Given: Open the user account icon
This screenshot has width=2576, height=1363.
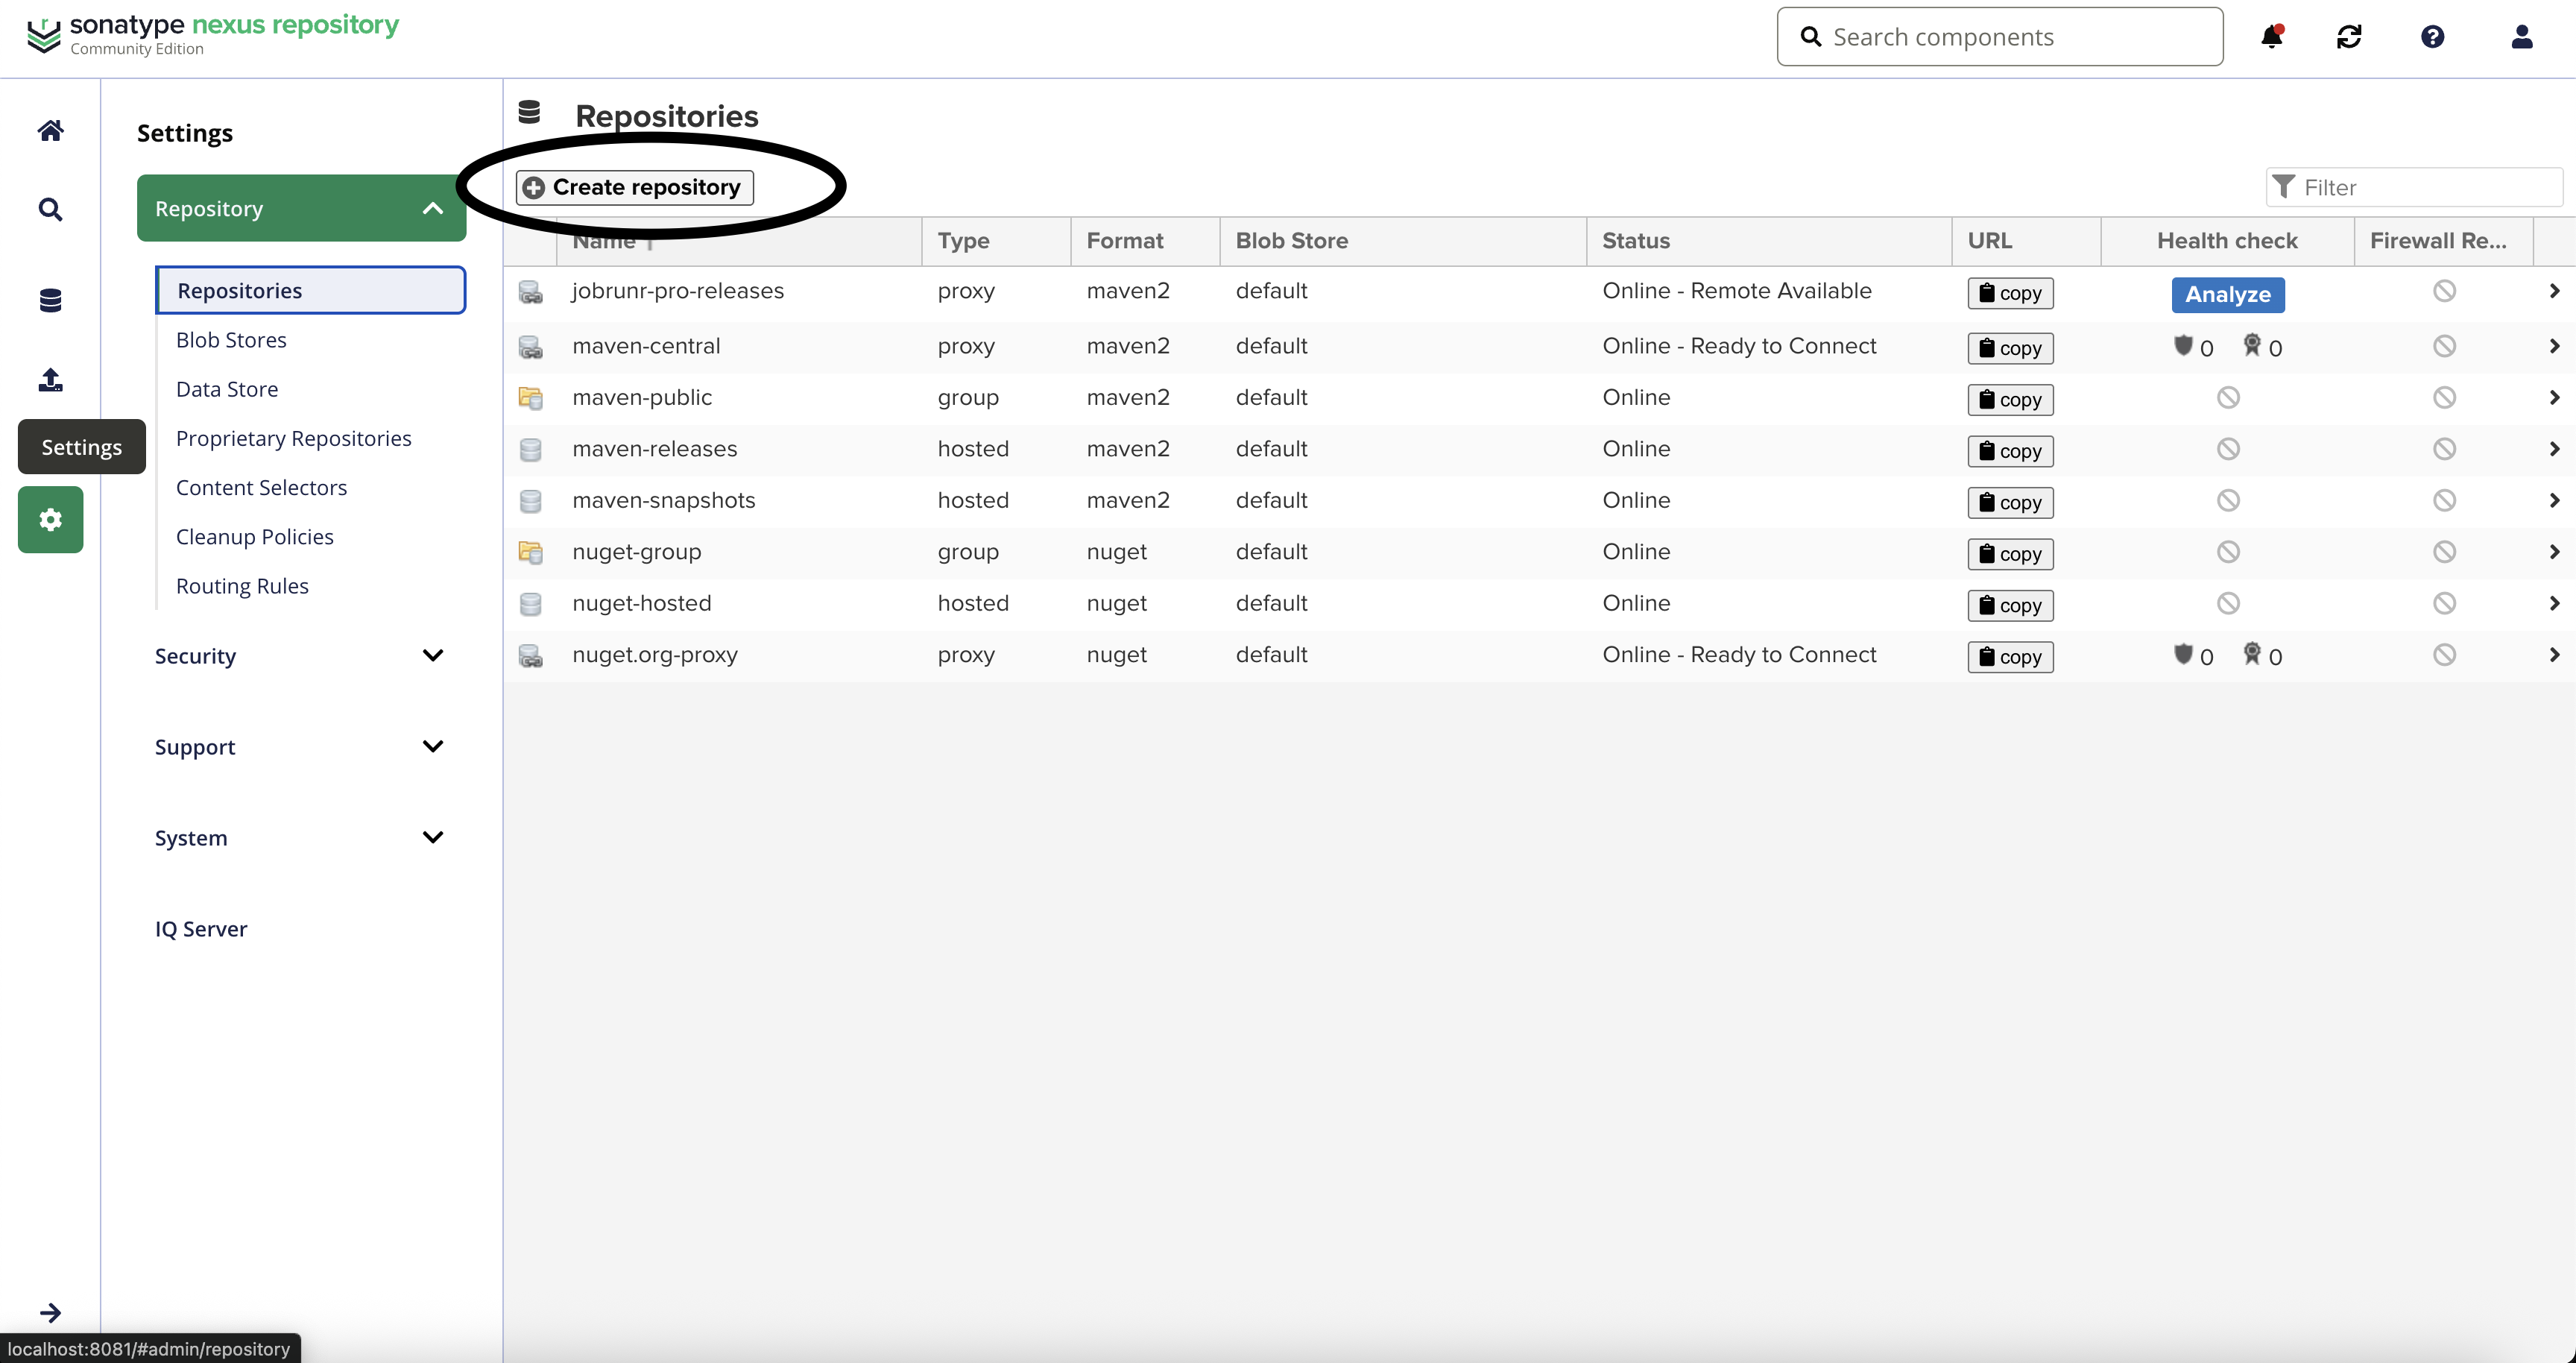Looking at the screenshot, I should 2521,37.
